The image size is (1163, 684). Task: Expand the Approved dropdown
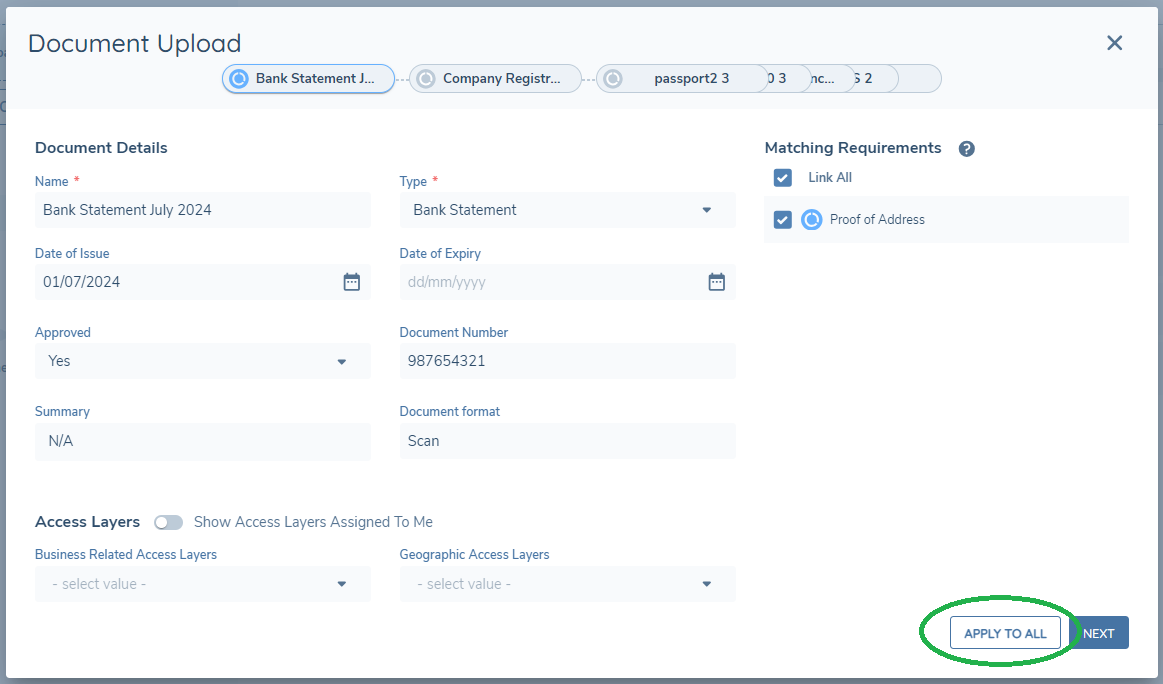202,361
